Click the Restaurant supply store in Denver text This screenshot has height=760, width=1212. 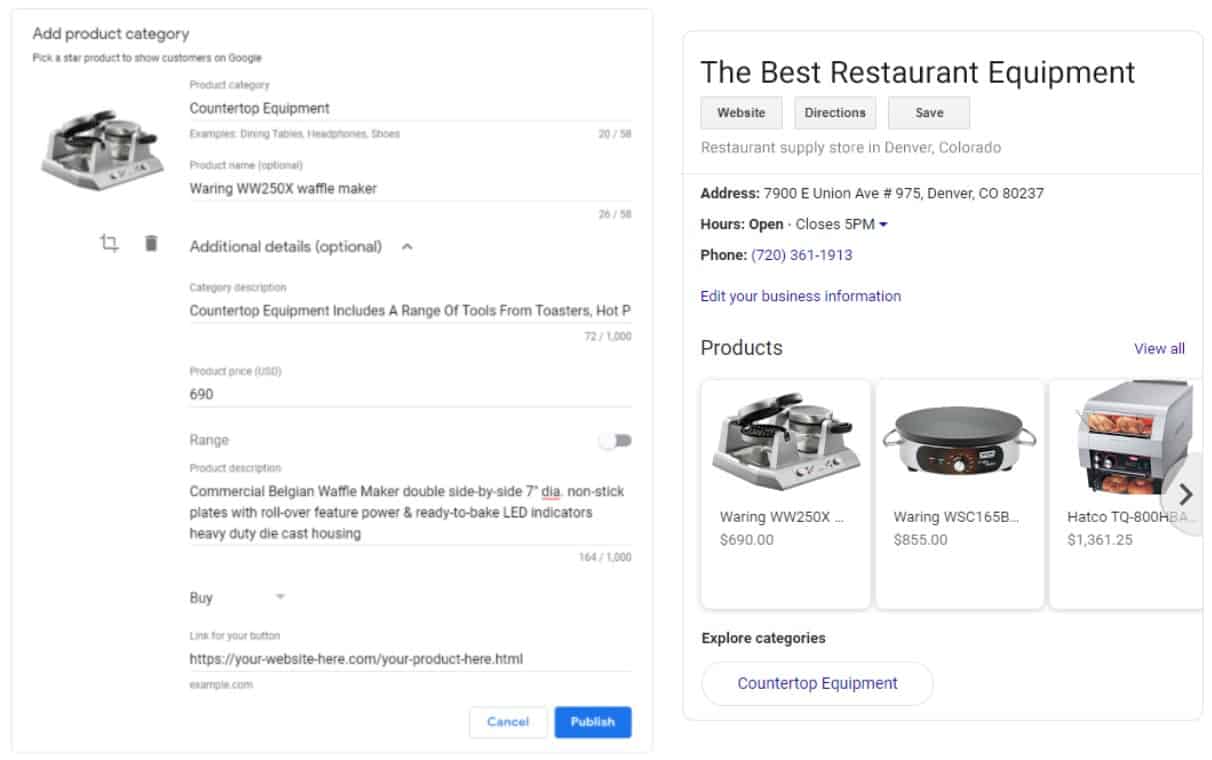coord(851,147)
